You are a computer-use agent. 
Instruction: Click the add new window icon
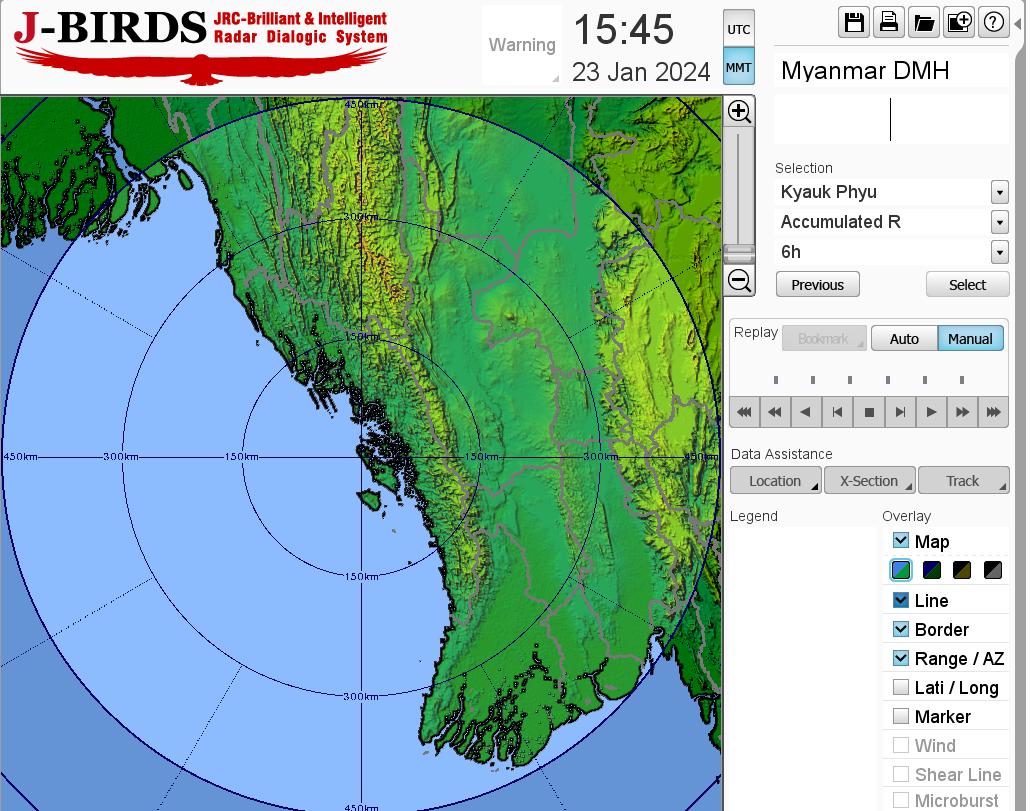pyautogui.click(x=959, y=22)
